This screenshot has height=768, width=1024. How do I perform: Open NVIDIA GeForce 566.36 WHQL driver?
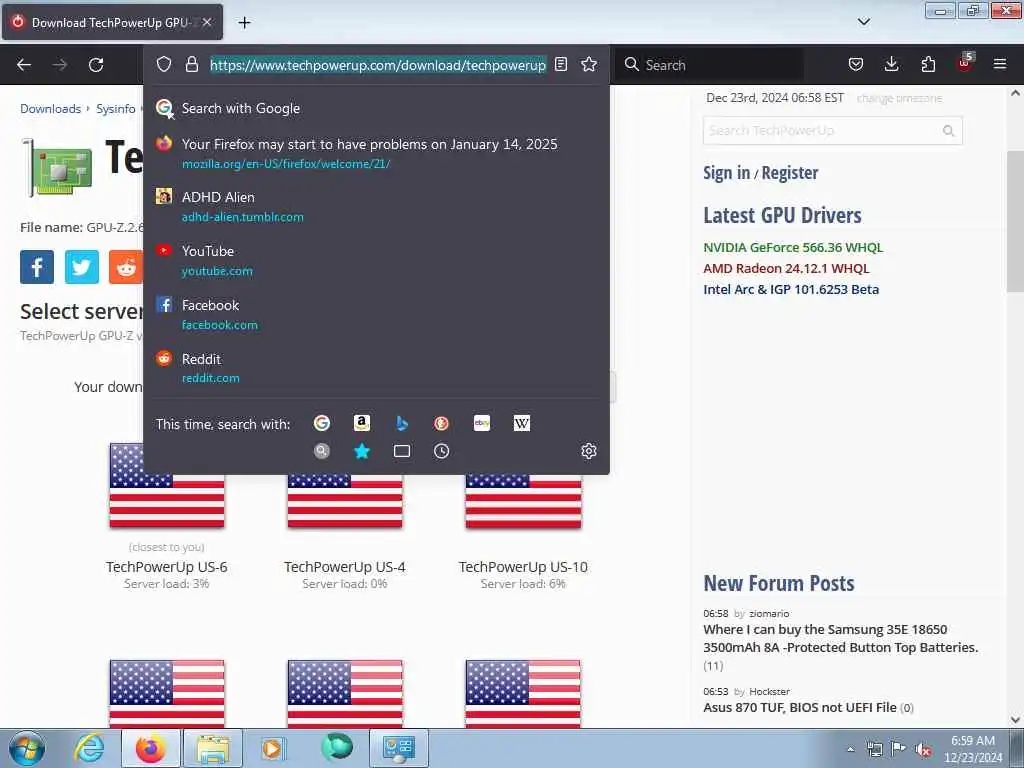[793, 248]
